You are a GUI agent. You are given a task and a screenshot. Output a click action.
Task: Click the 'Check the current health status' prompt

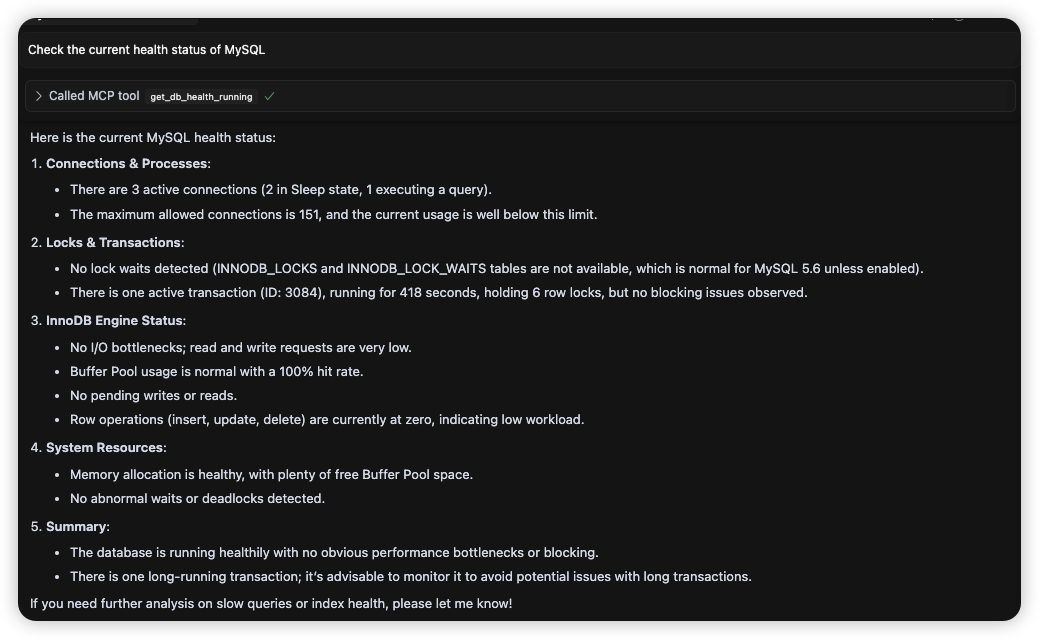[x=146, y=49]
